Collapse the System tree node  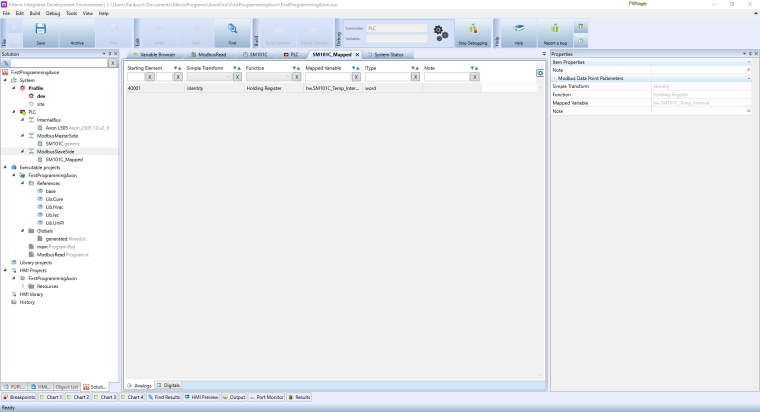click(x=6, y=80)
